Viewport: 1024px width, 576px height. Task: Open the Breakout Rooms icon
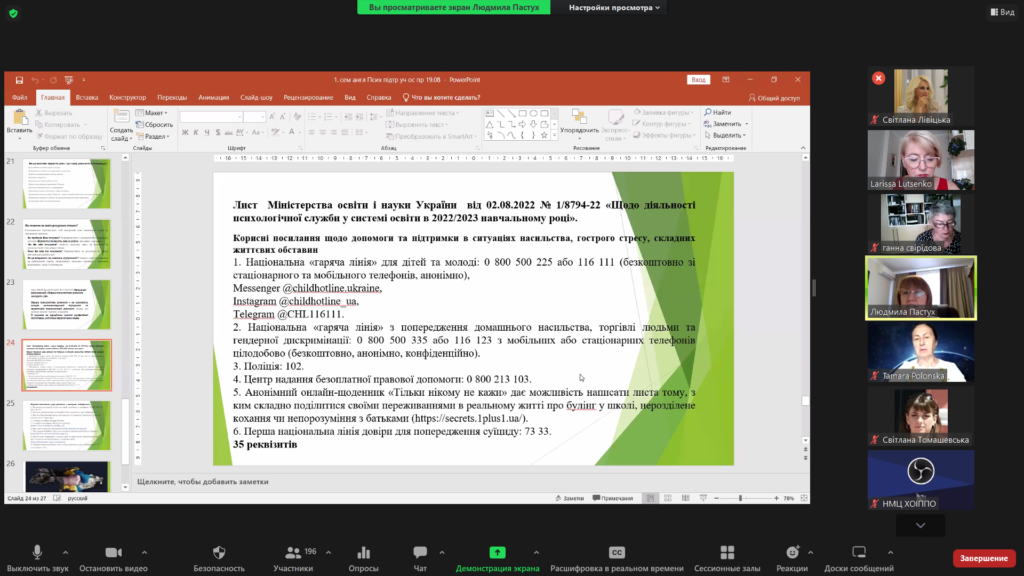727,552
